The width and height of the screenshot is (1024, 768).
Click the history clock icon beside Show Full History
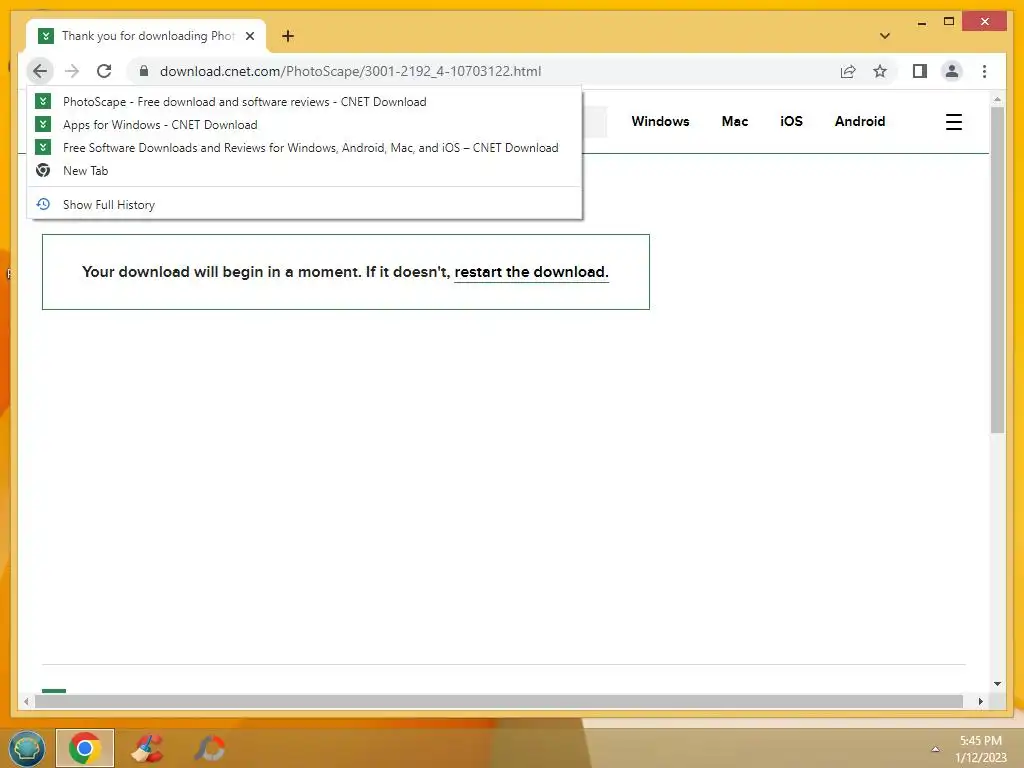point(43,204)
